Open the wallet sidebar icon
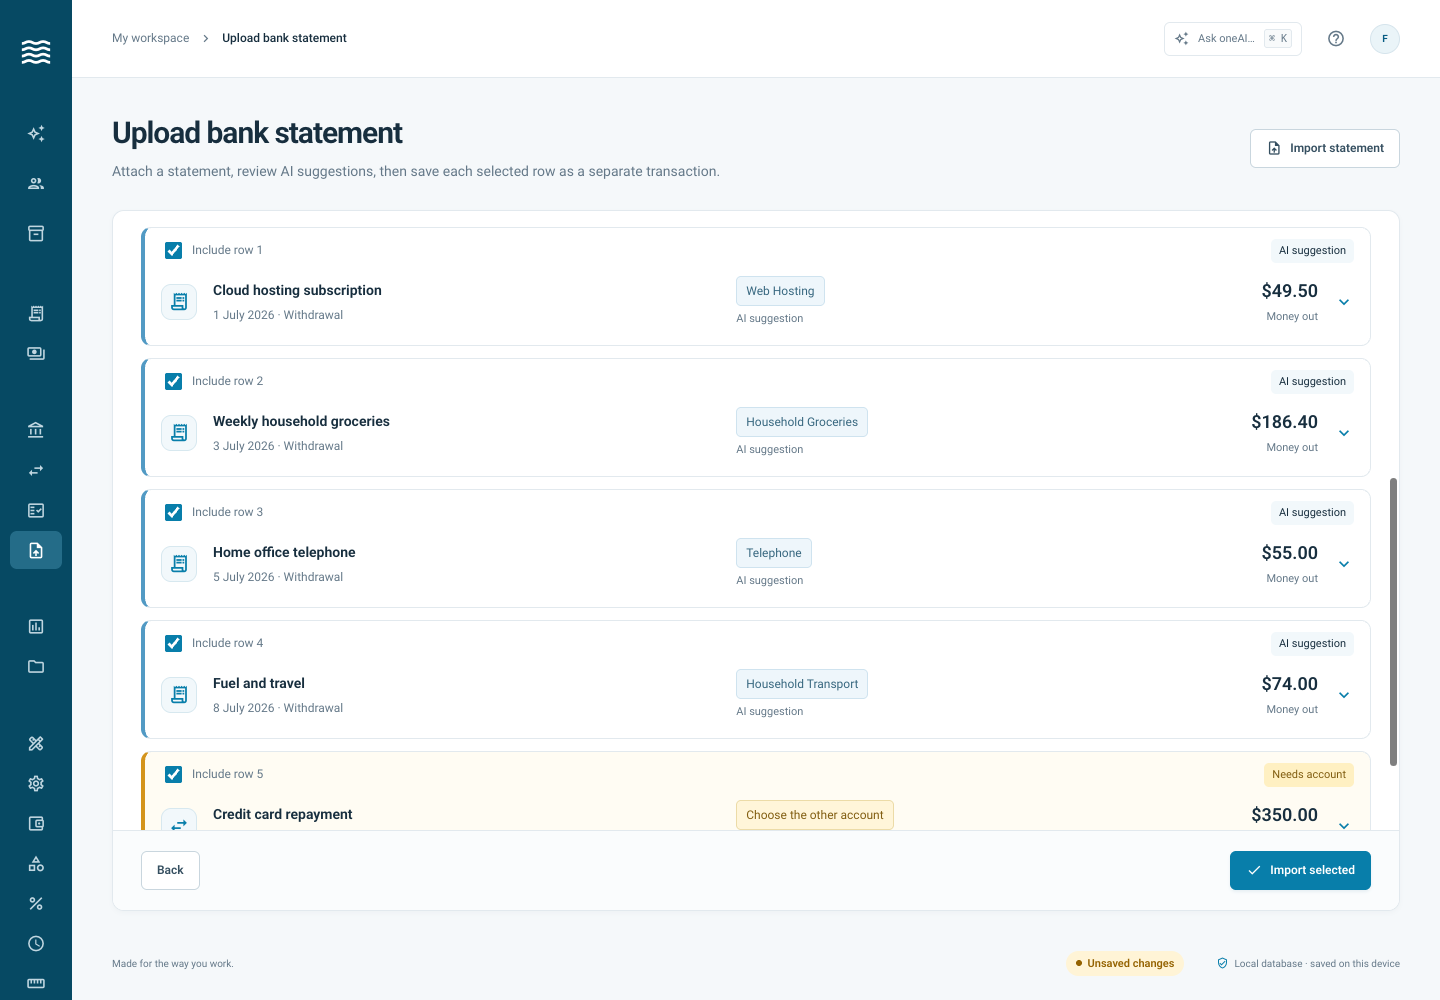Image resolution: width=1440 pixels, height=1000 pixels. click(36, 824)
